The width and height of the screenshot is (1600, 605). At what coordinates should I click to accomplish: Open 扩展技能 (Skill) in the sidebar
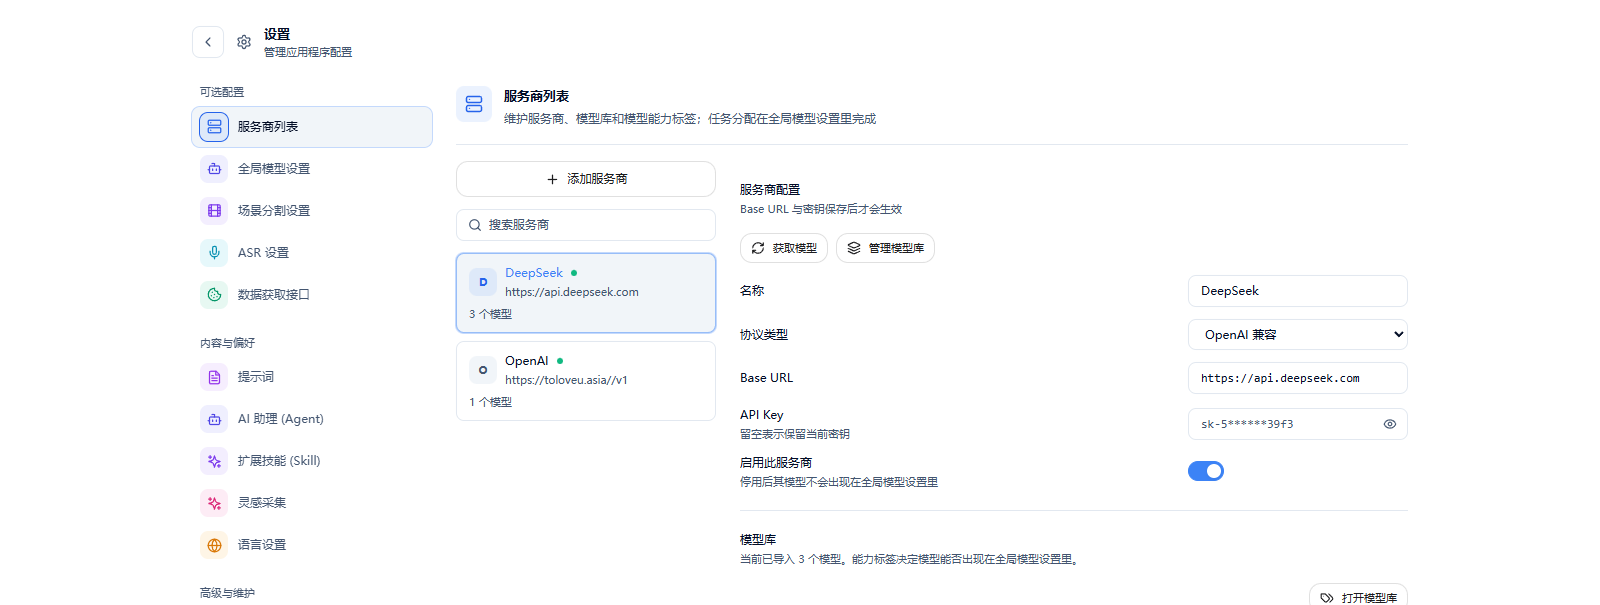(x=312, y=461)
